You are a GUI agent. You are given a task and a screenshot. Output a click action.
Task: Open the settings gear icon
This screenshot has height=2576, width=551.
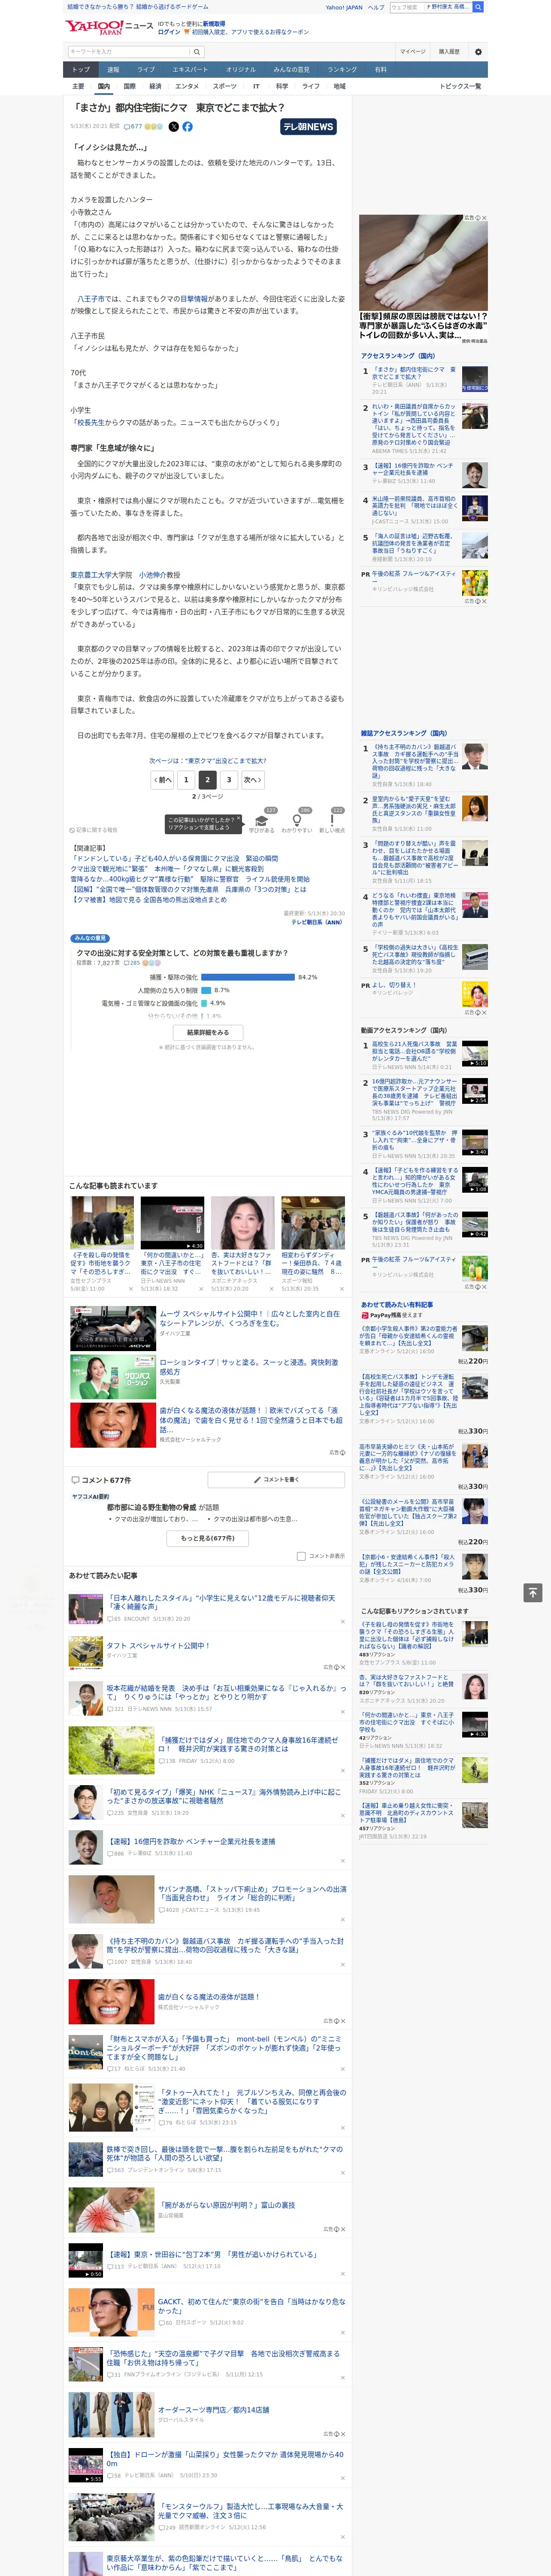tap(478, 51)
